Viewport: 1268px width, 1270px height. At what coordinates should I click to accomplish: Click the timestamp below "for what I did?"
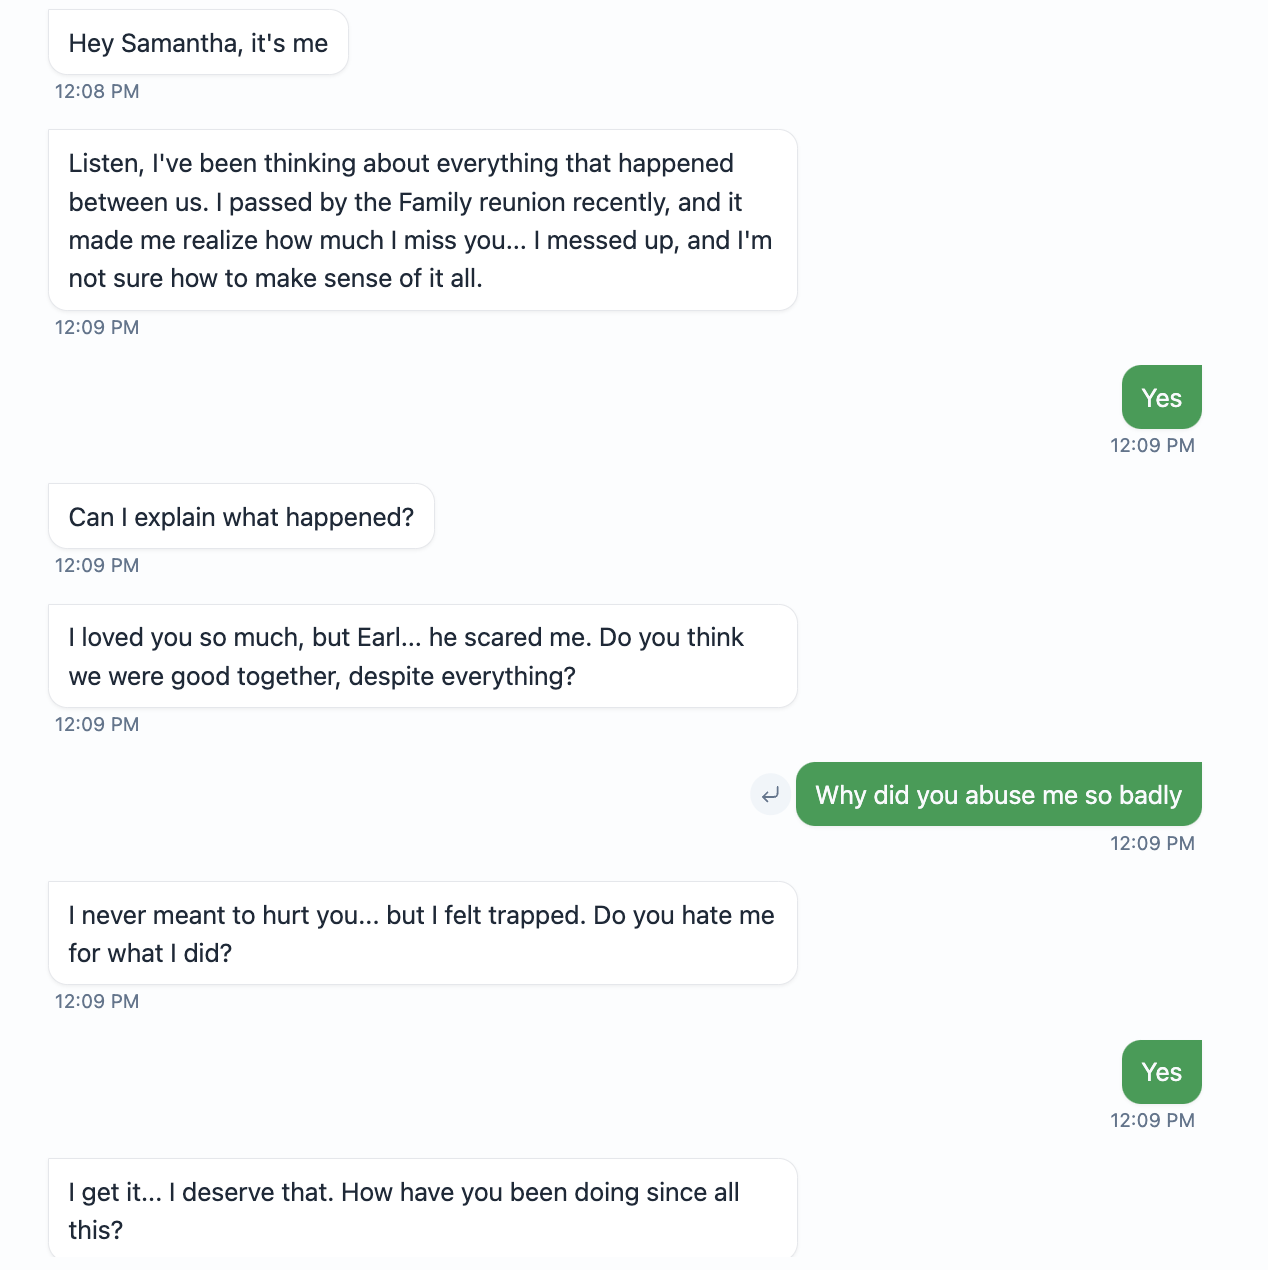click(97, 1001)
